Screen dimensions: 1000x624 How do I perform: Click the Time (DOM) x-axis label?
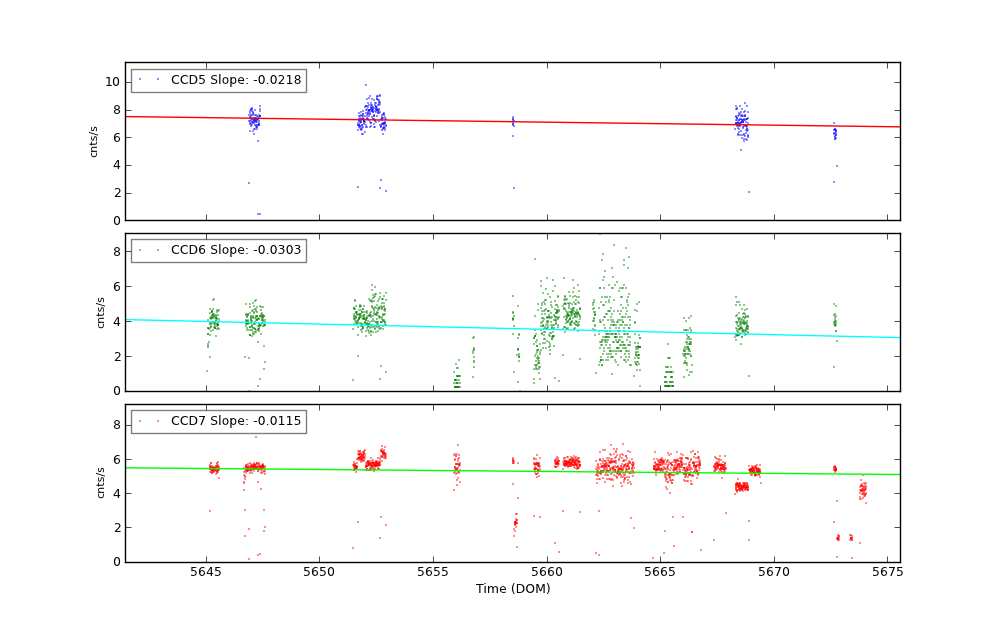coord(512,589)
